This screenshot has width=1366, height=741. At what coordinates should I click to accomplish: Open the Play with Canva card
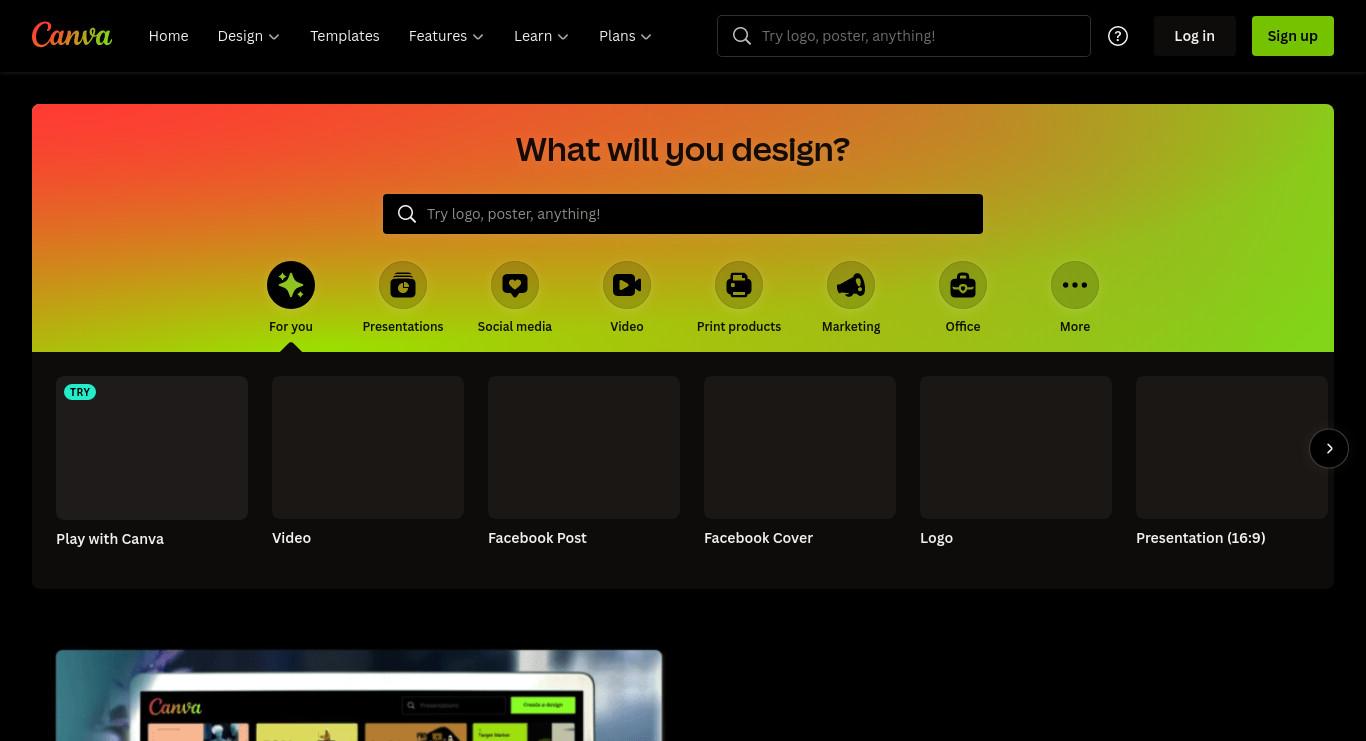point(152,448)
